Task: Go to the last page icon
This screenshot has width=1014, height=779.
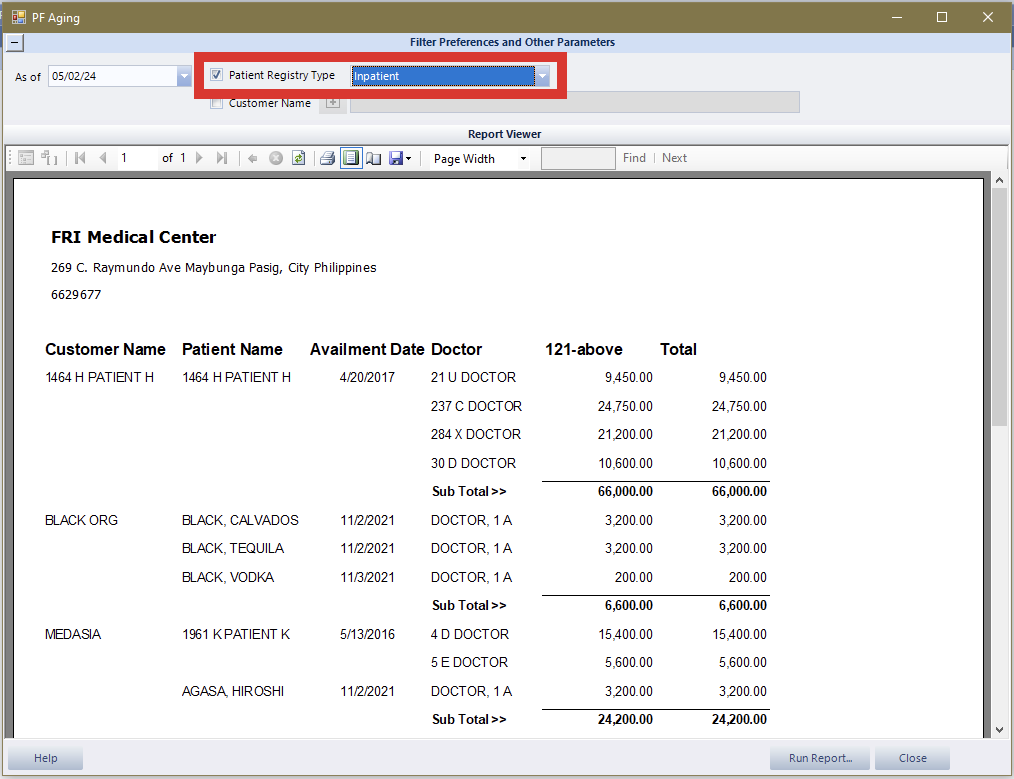Action: pos(222,158)
